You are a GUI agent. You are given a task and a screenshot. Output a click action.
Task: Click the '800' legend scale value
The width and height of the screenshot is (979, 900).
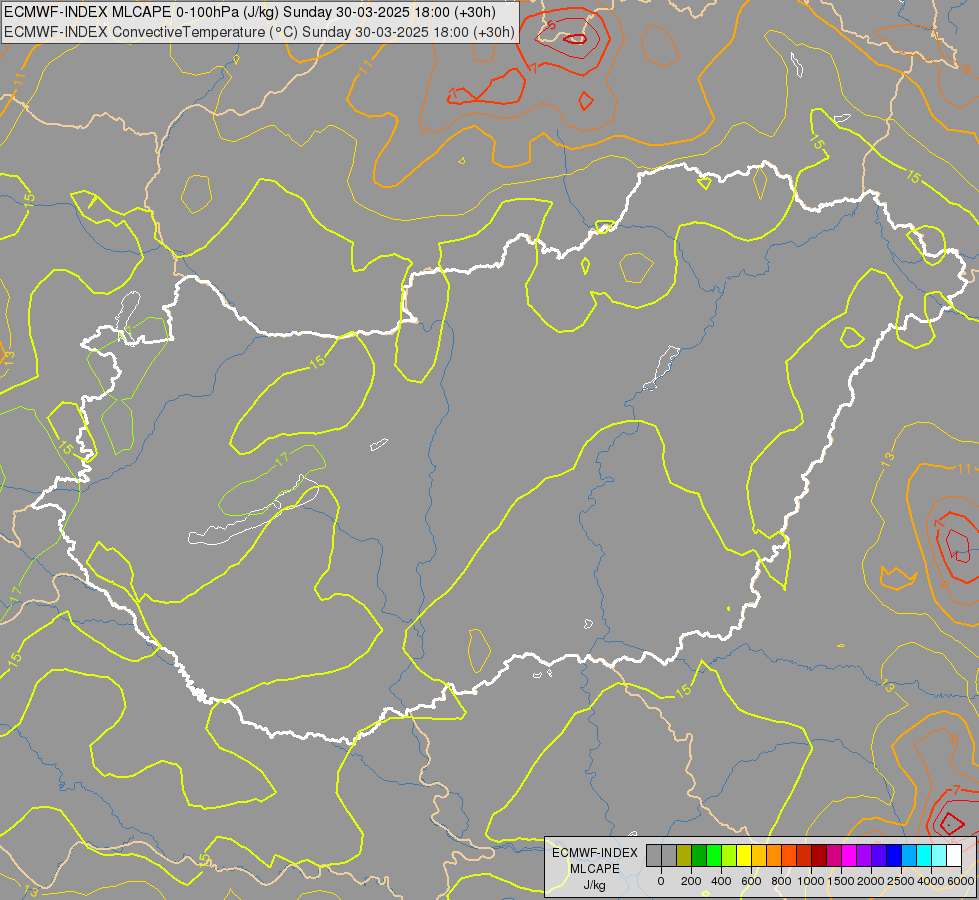click(781, 881)
